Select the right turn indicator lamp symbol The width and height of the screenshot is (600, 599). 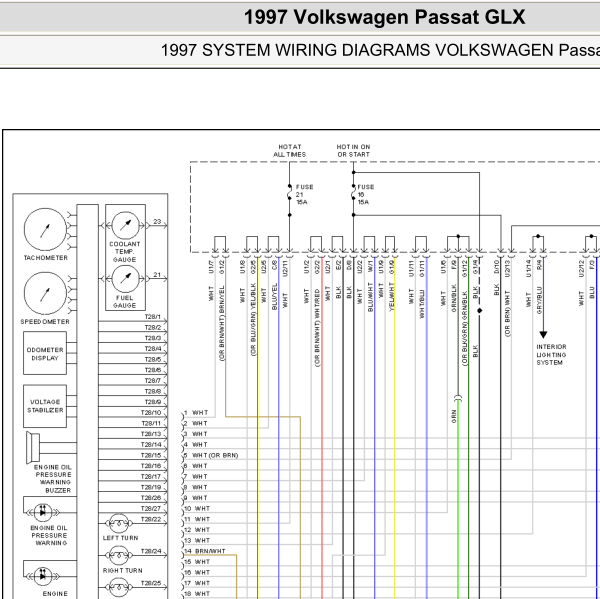coord(119,555)
